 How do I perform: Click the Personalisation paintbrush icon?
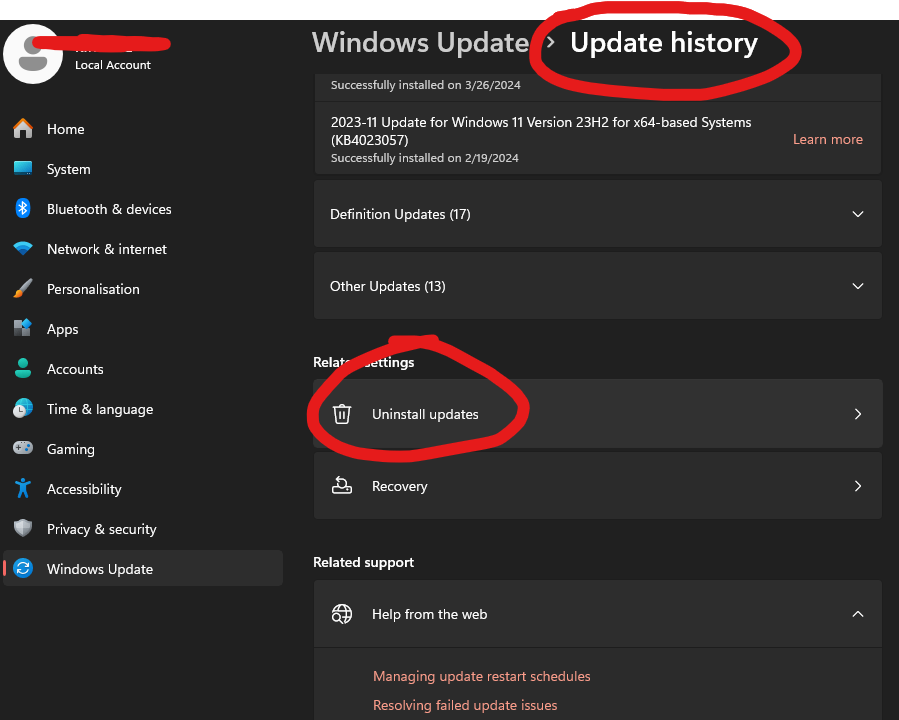[23, 288]
